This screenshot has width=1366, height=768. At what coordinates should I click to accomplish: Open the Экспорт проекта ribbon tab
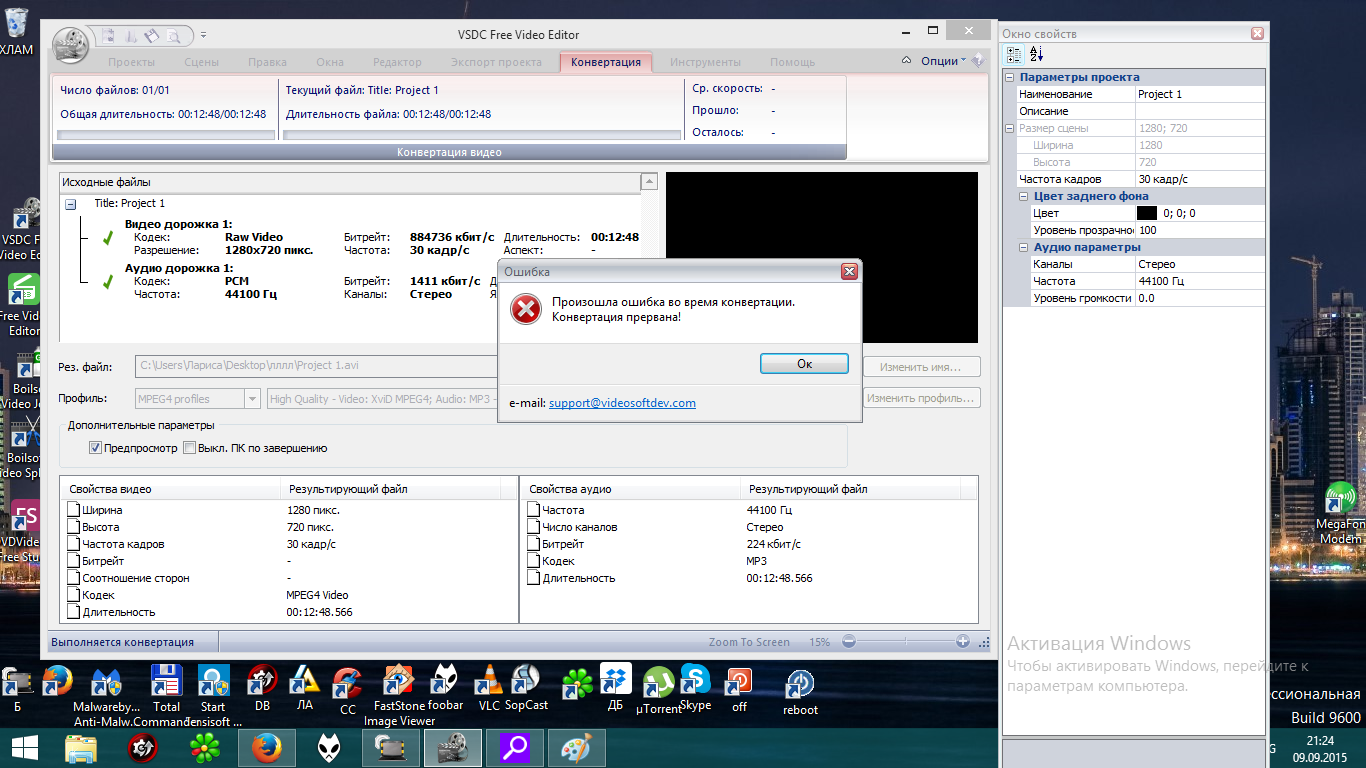495,62
